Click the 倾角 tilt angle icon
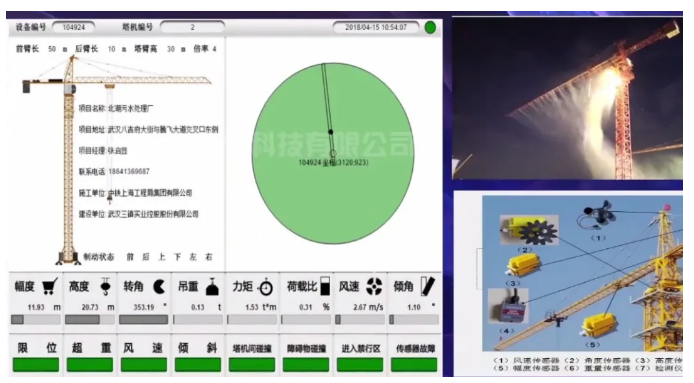This screenshot has width=694, height=383. pos(428,286)
